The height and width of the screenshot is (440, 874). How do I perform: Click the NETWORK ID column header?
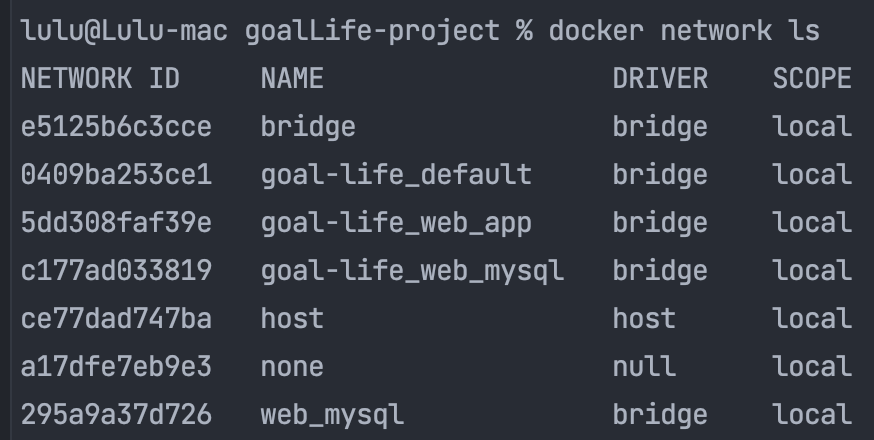(100, 78)
